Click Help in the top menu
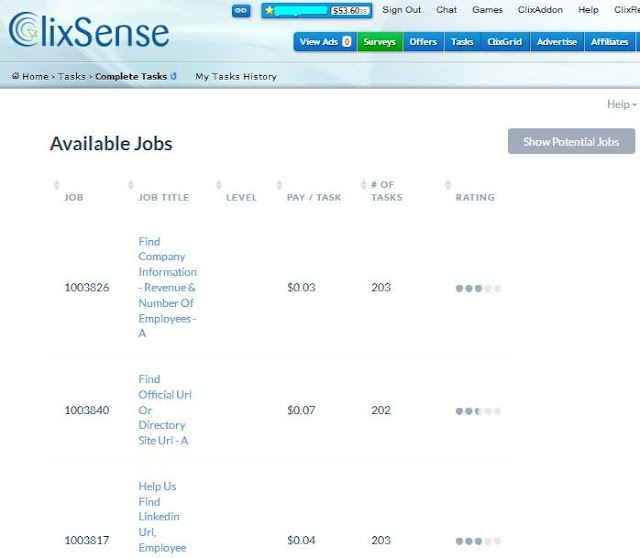 pos(588,10)
